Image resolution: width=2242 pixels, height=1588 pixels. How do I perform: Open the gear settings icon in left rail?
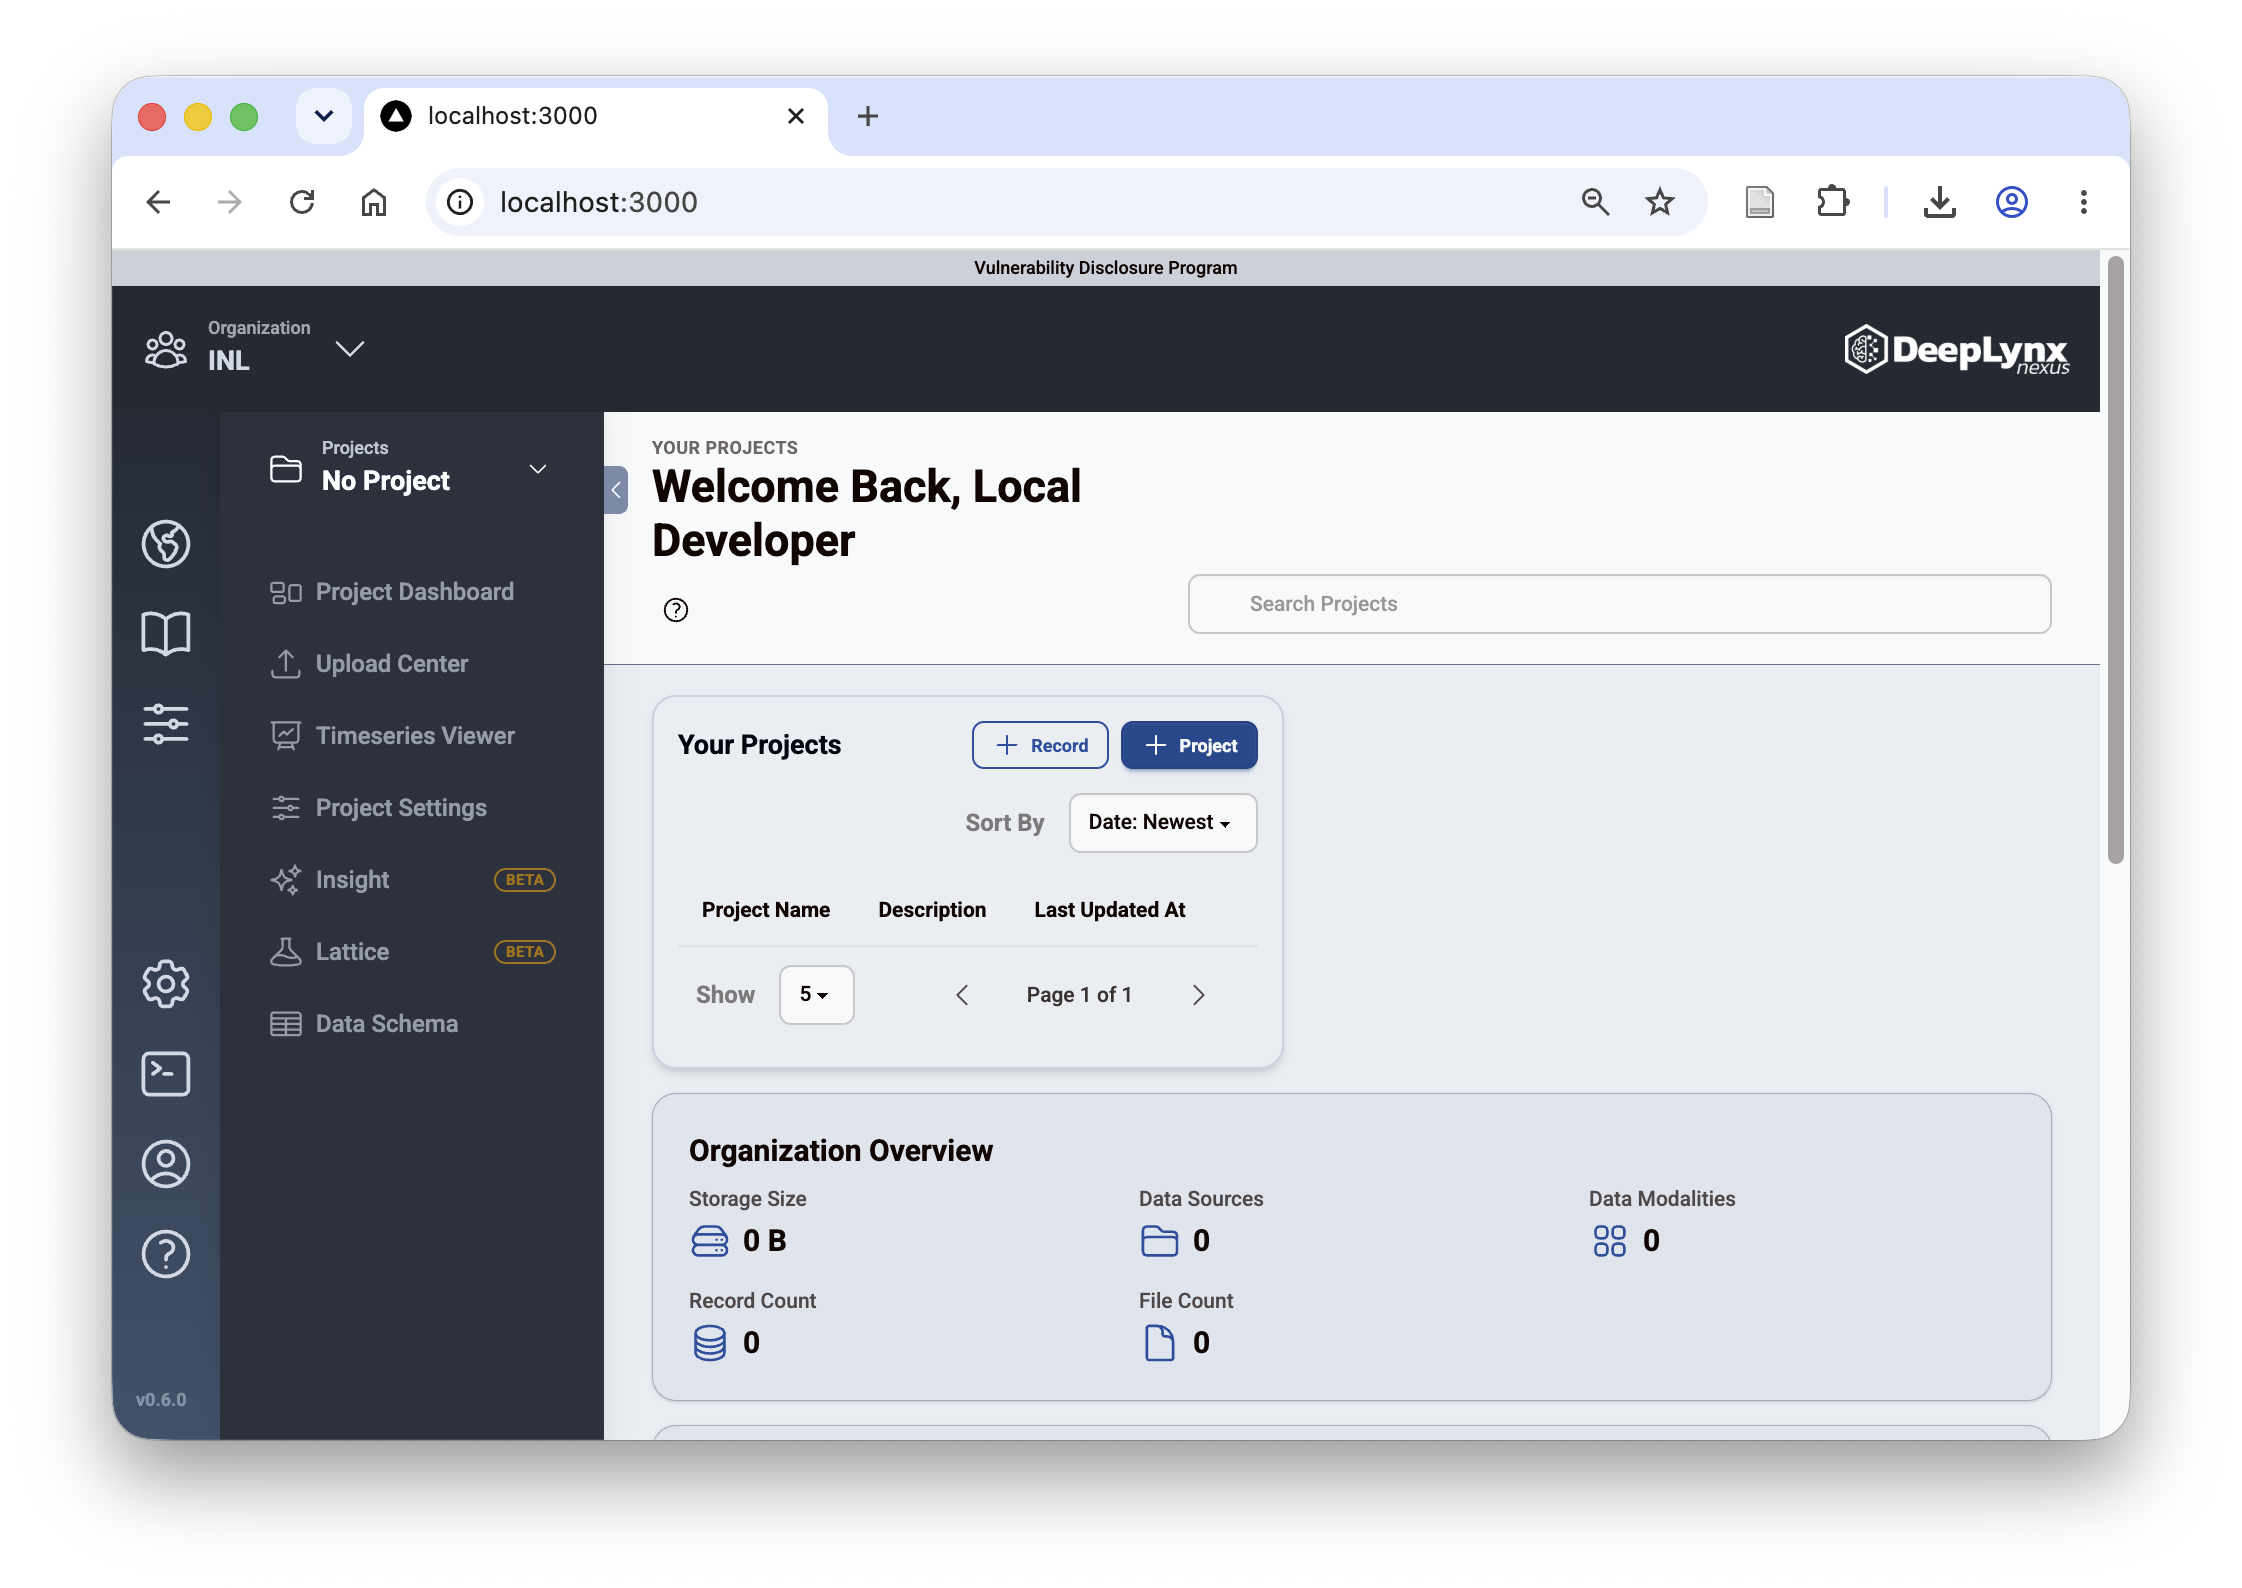click(166, 984)
